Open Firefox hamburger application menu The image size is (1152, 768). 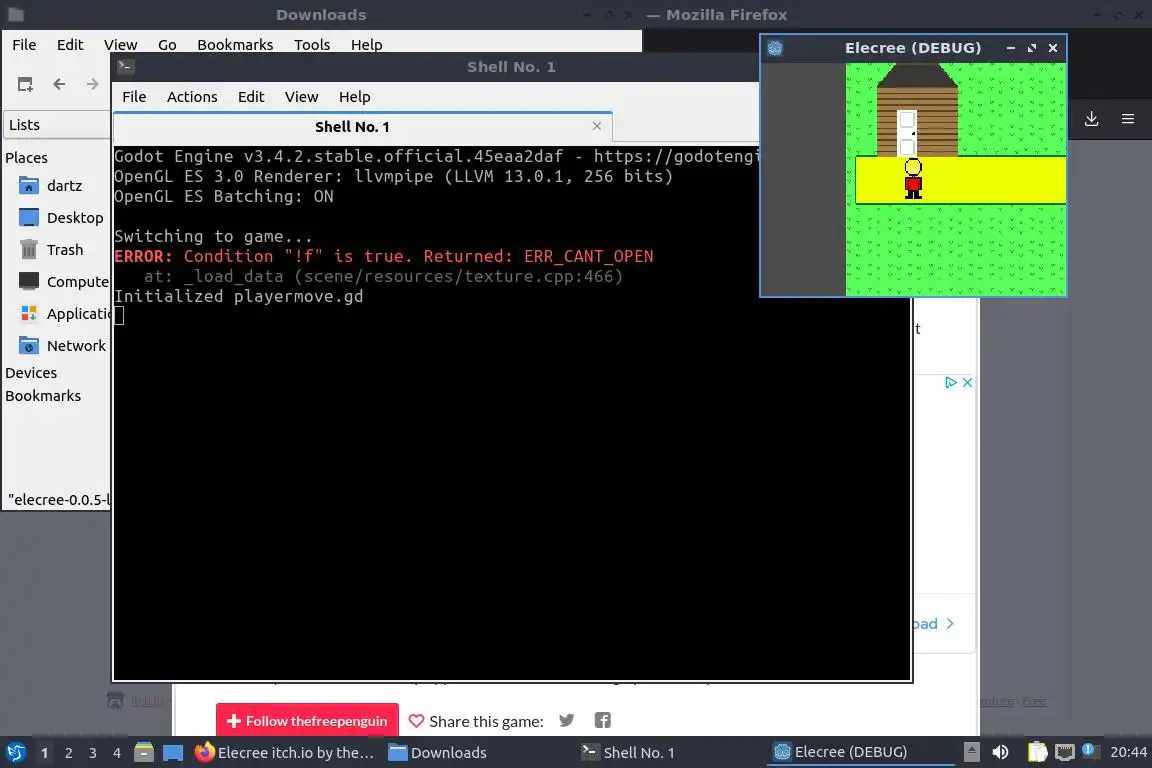[x=1128, y=118]
